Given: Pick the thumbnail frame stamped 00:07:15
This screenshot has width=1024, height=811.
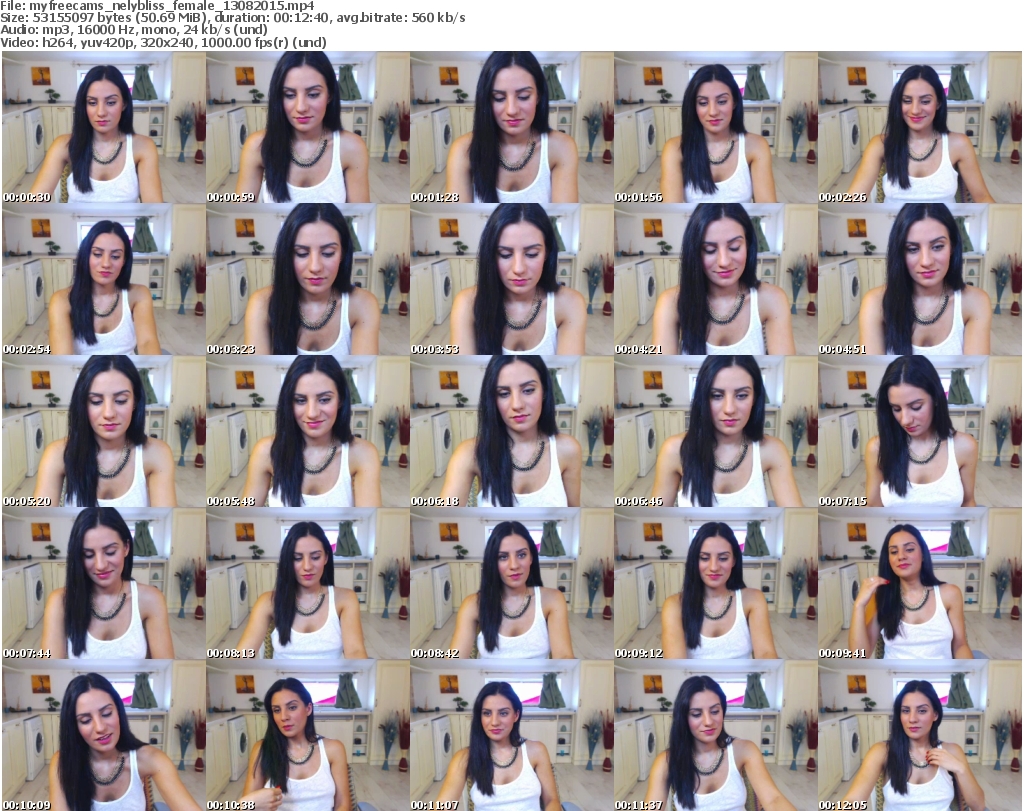Looking at the screenshot, I should (920, 431).
